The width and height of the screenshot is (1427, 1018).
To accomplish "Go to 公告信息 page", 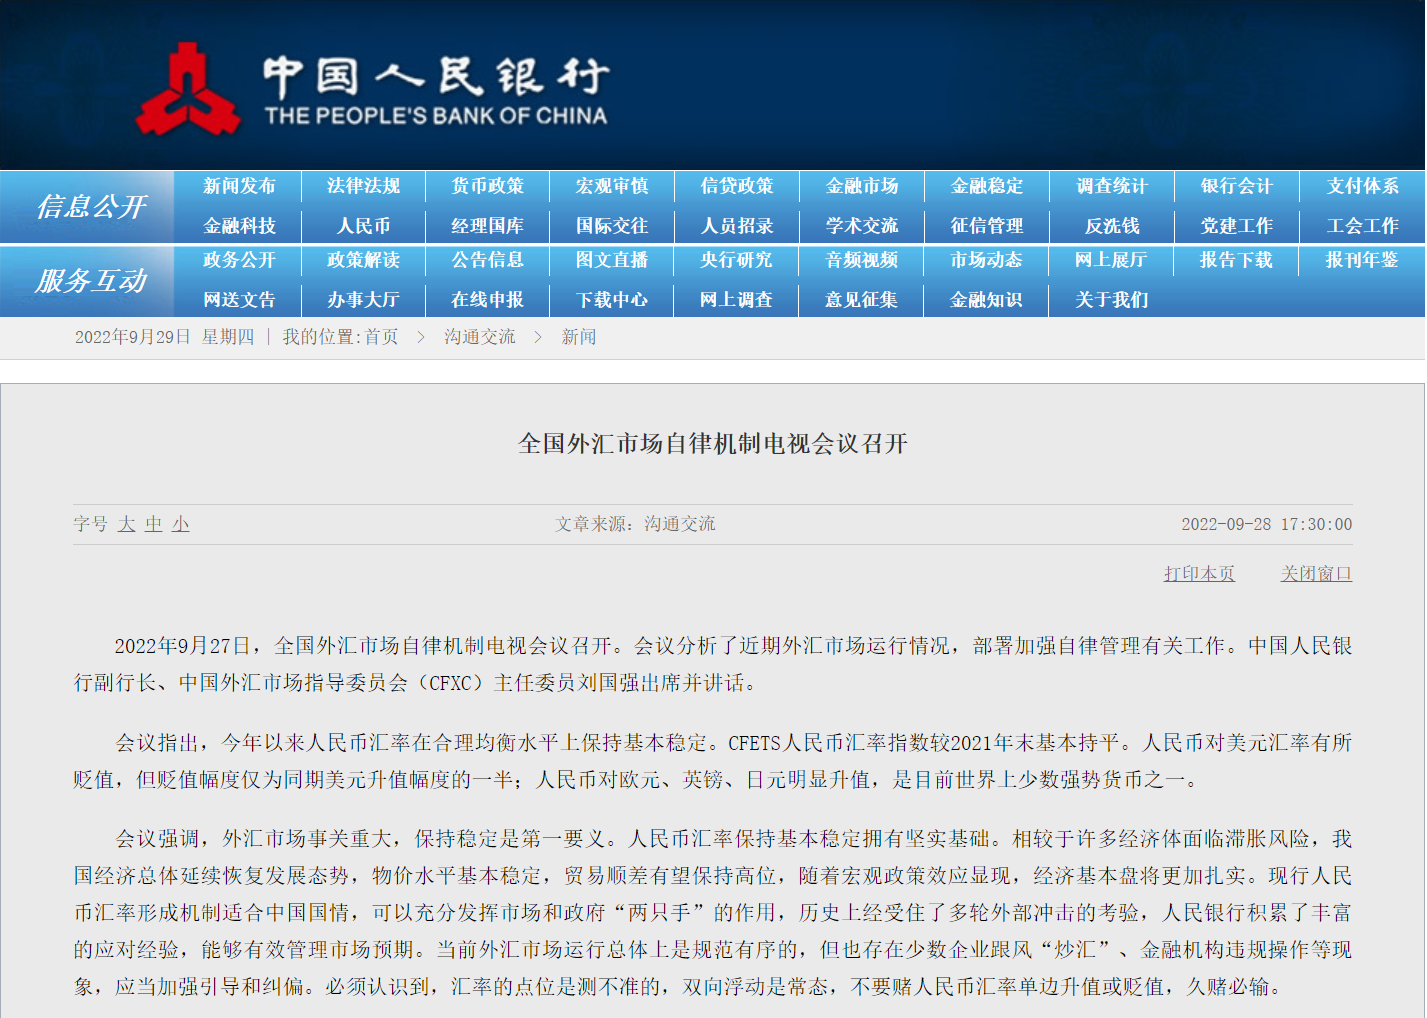I will point(487,260).
